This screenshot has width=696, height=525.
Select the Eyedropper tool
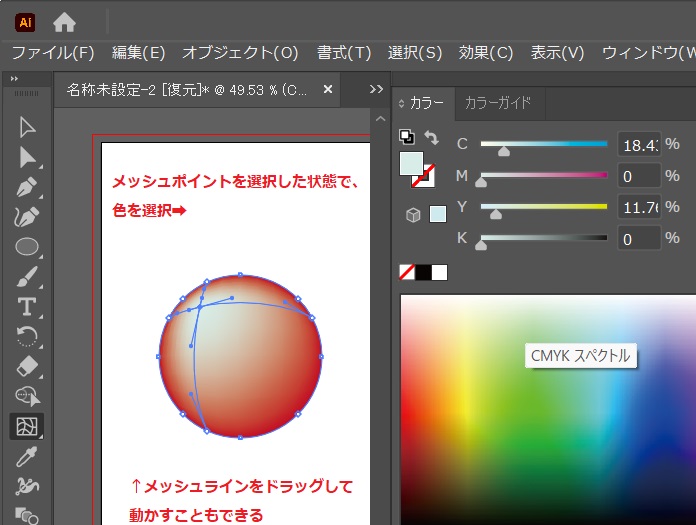[x=27, y=457]
